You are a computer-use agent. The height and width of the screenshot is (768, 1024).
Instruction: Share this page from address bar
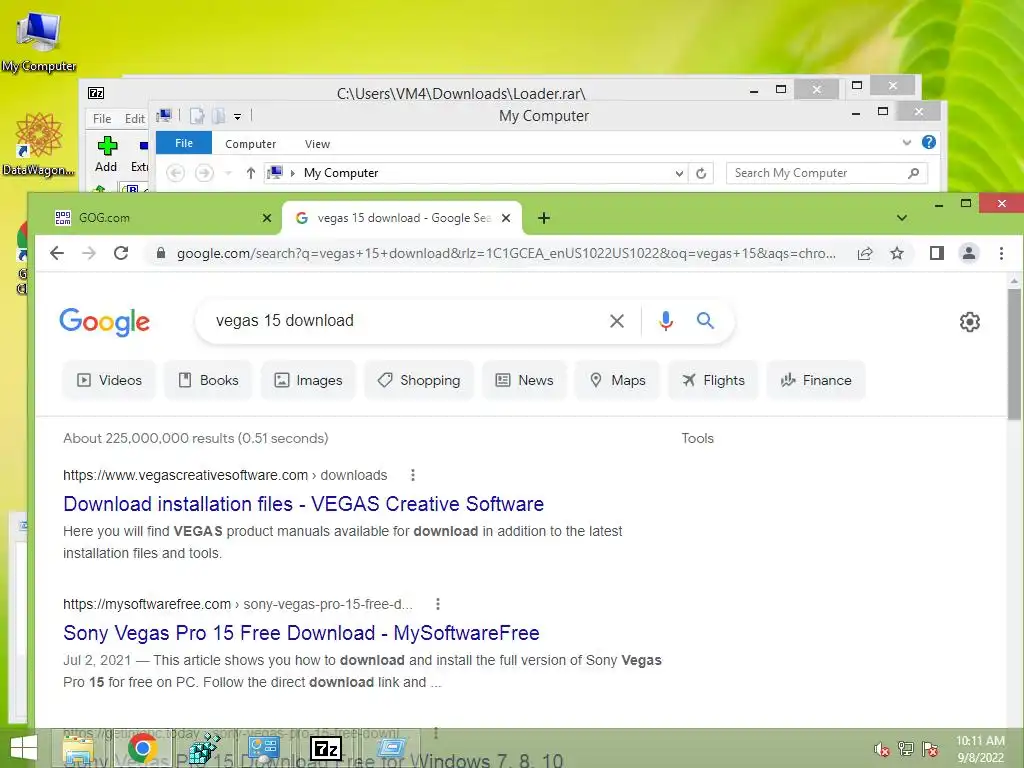pyautogui.click(x=865, y=253)
